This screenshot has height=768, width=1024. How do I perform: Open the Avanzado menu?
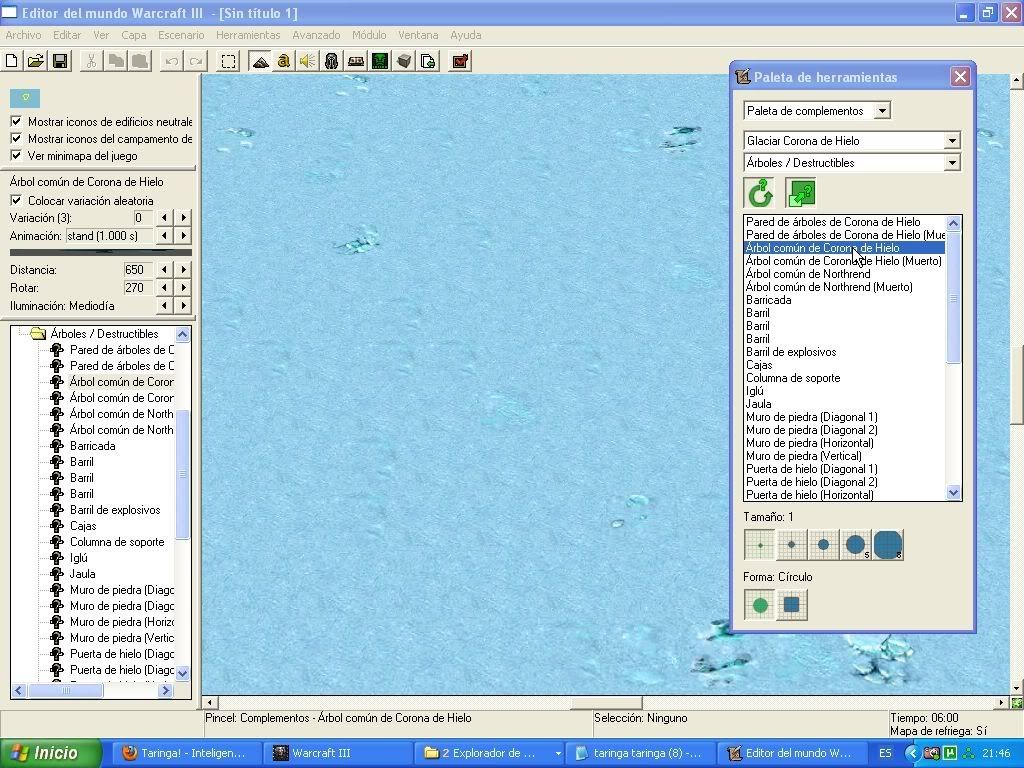(x=316, y=35)
